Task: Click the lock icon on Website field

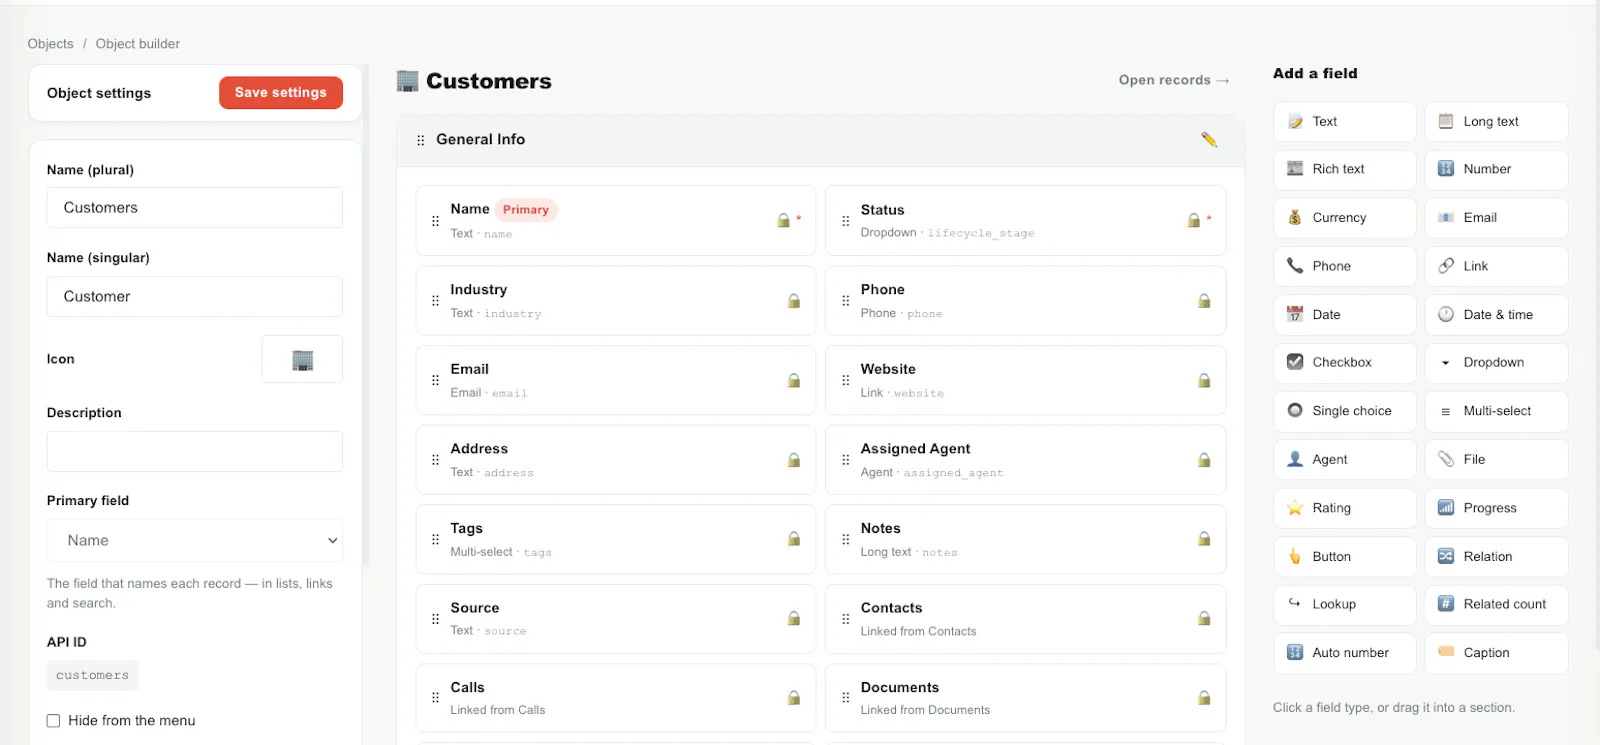Action: click(1204, 381)
